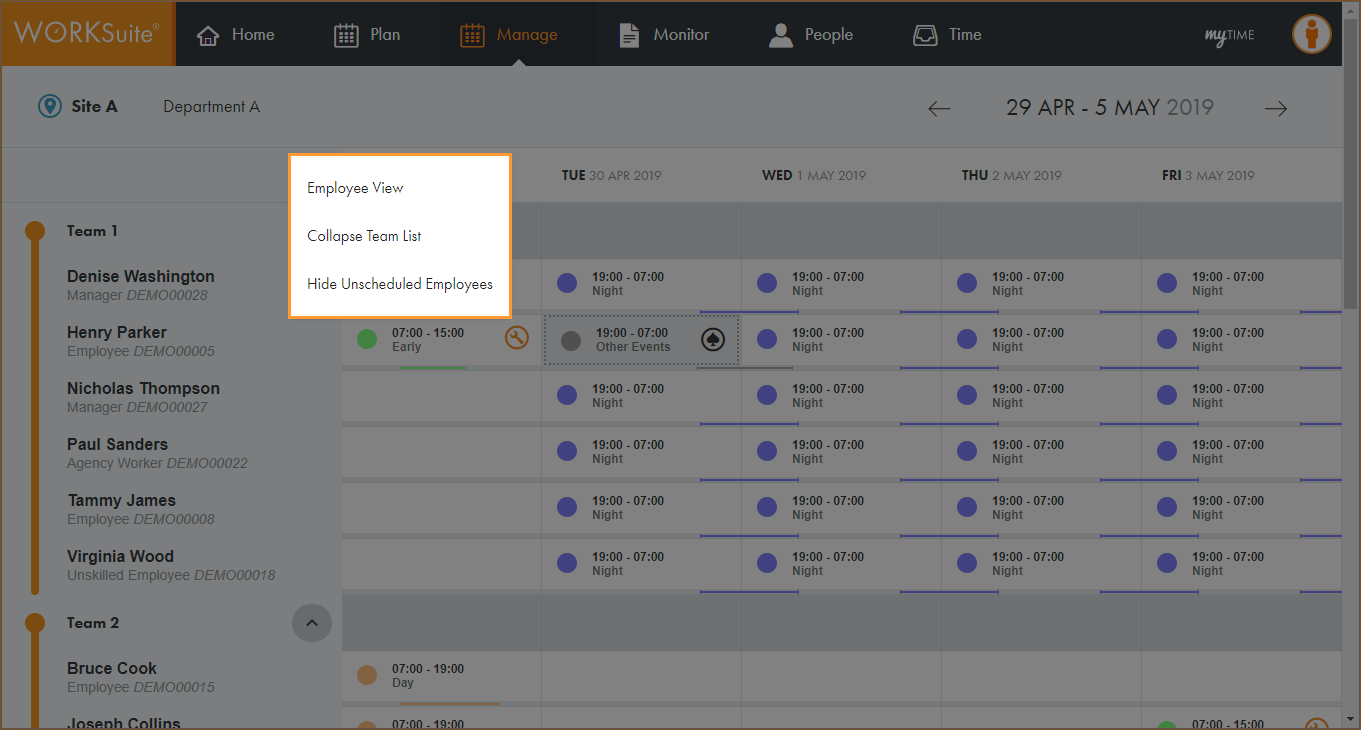Click the wrench icon on Henry Parker's Early shift
This screenshot has height=730, width=1361.
[516, 338]
